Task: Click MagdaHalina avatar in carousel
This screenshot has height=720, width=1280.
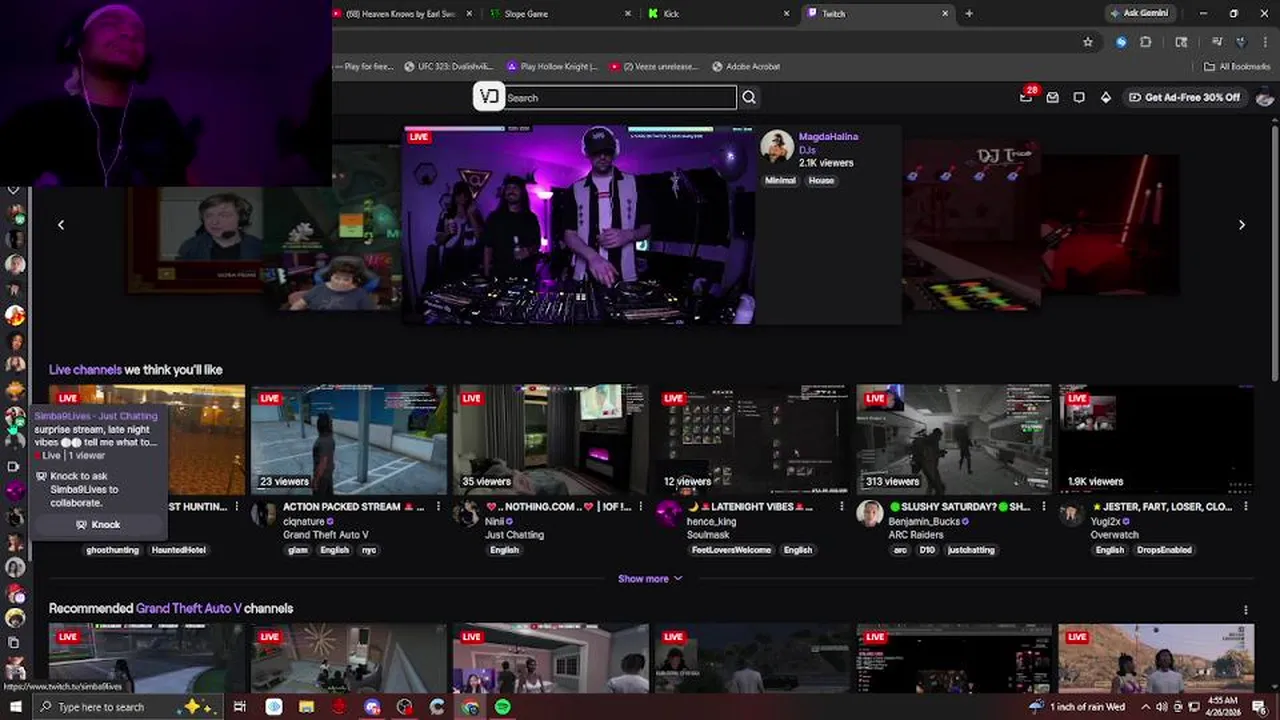Action: [776, 146]
